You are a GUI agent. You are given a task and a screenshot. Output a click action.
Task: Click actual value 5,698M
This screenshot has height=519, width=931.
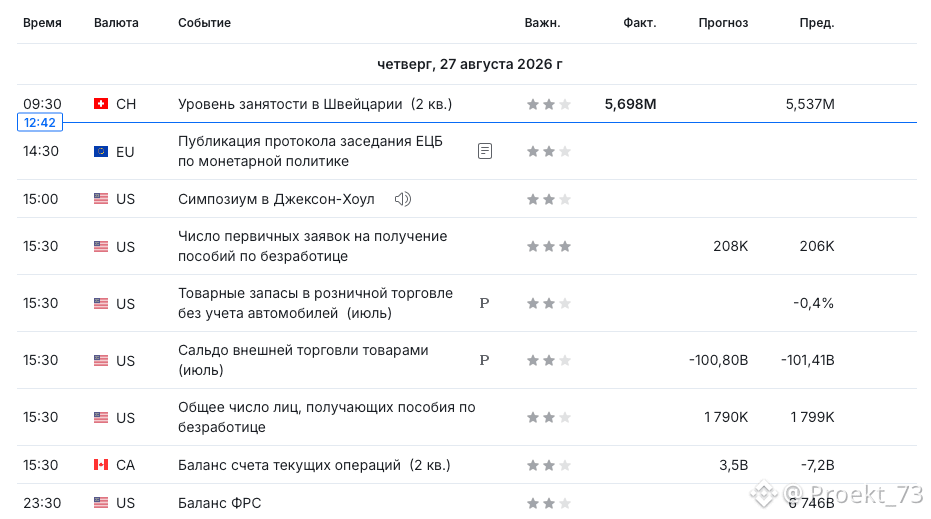pos(631,105)
